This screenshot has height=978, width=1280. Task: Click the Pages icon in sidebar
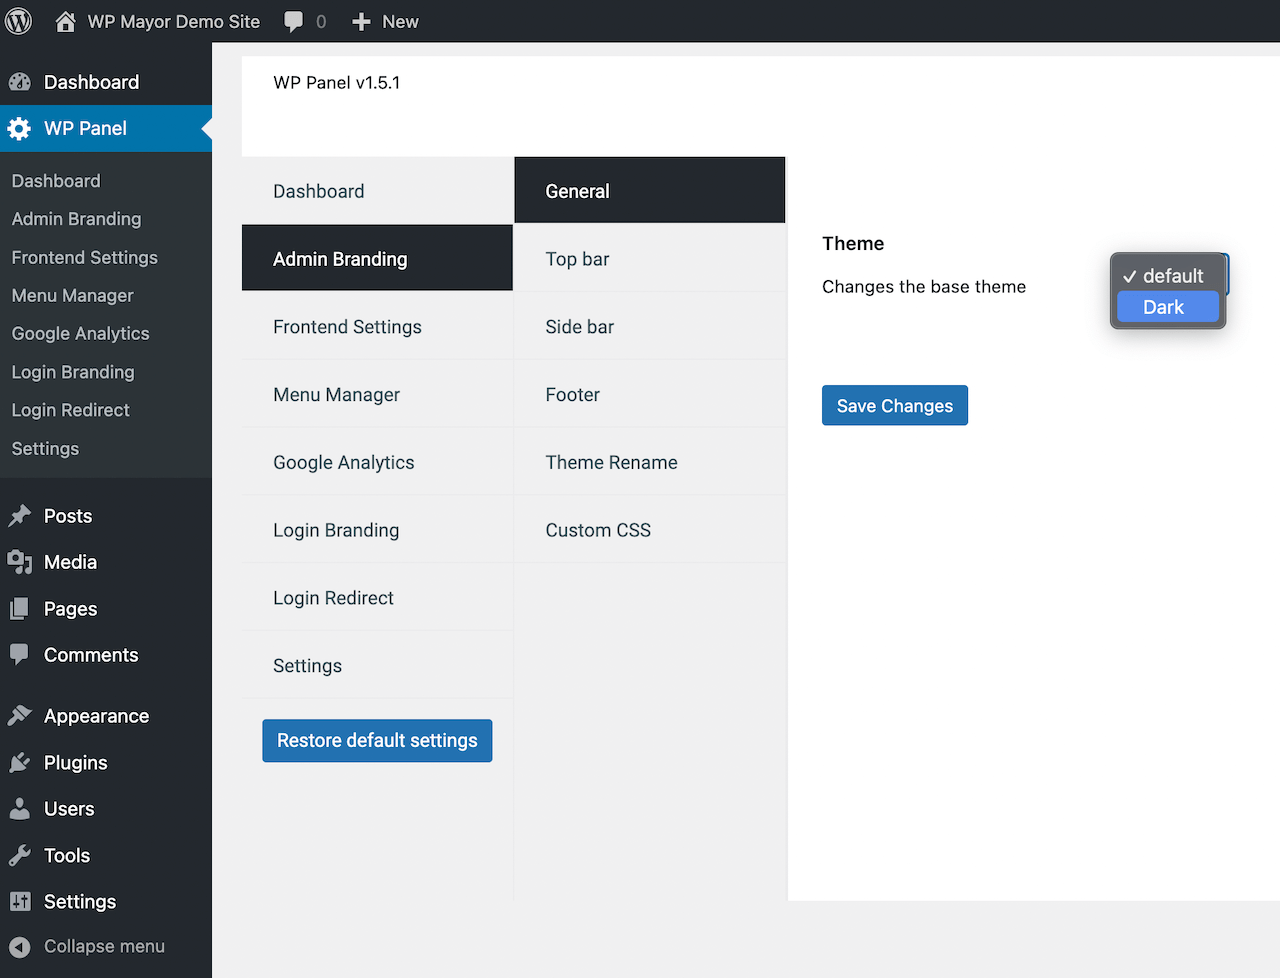tap(19, 609)
